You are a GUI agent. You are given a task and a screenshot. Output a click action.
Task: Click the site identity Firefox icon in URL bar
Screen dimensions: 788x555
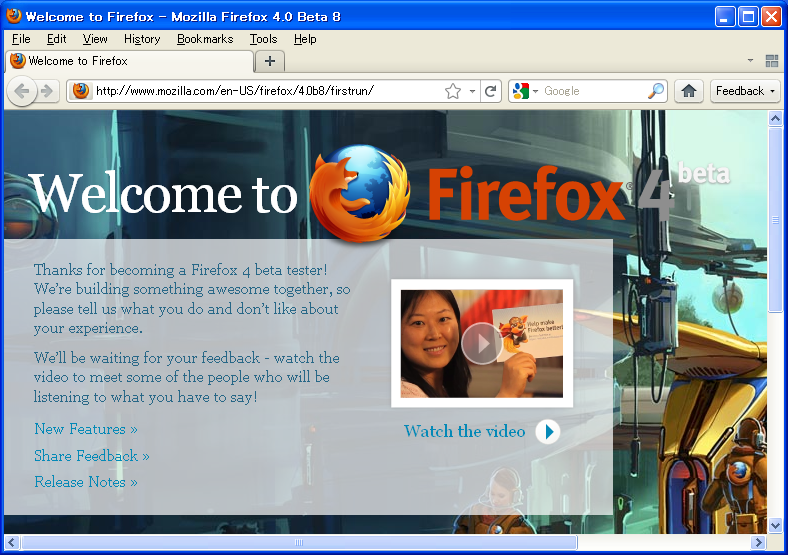coord(80,91)
